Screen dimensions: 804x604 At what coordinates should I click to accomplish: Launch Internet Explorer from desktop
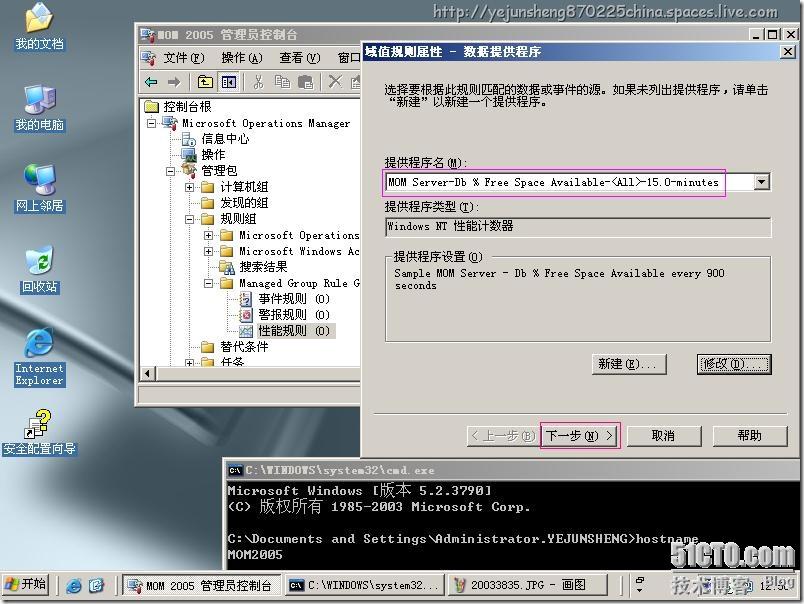tap(39, 357)
